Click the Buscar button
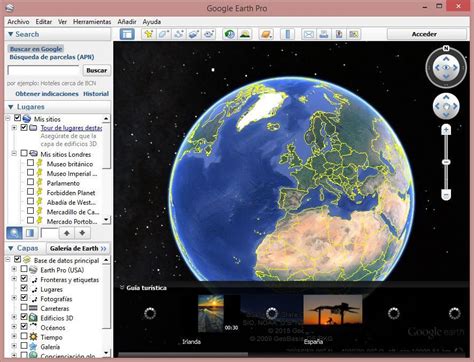The image size is (474, 362). click(97, 70)
